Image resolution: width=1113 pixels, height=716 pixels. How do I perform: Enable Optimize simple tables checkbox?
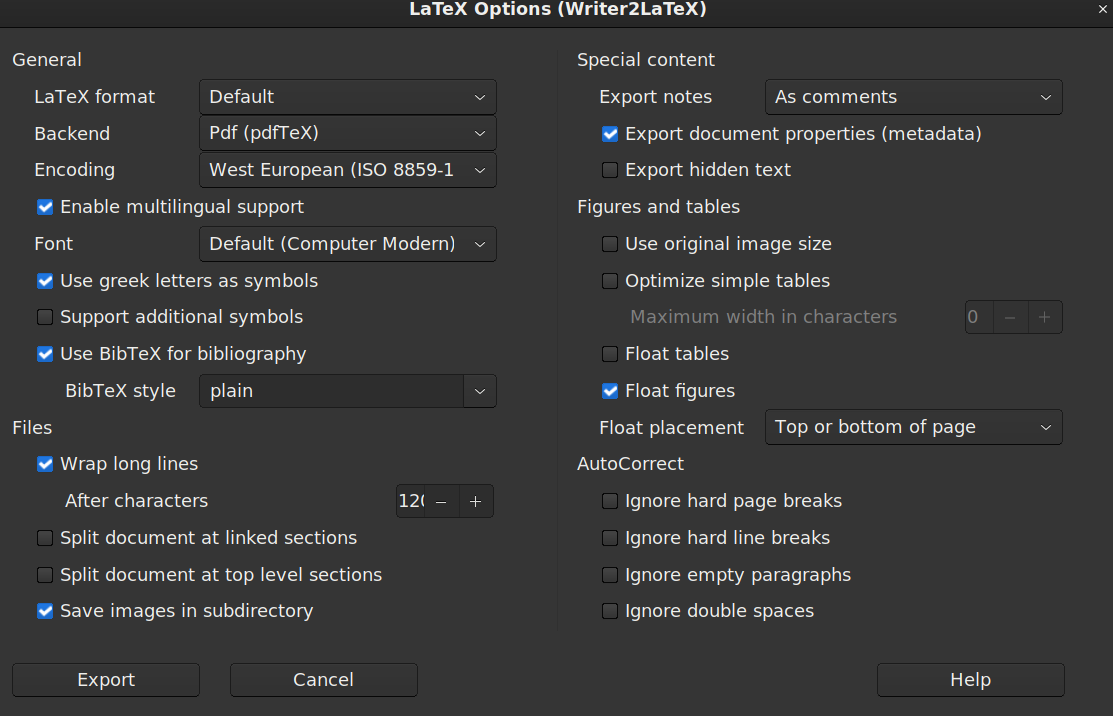(x=610, y=281)
